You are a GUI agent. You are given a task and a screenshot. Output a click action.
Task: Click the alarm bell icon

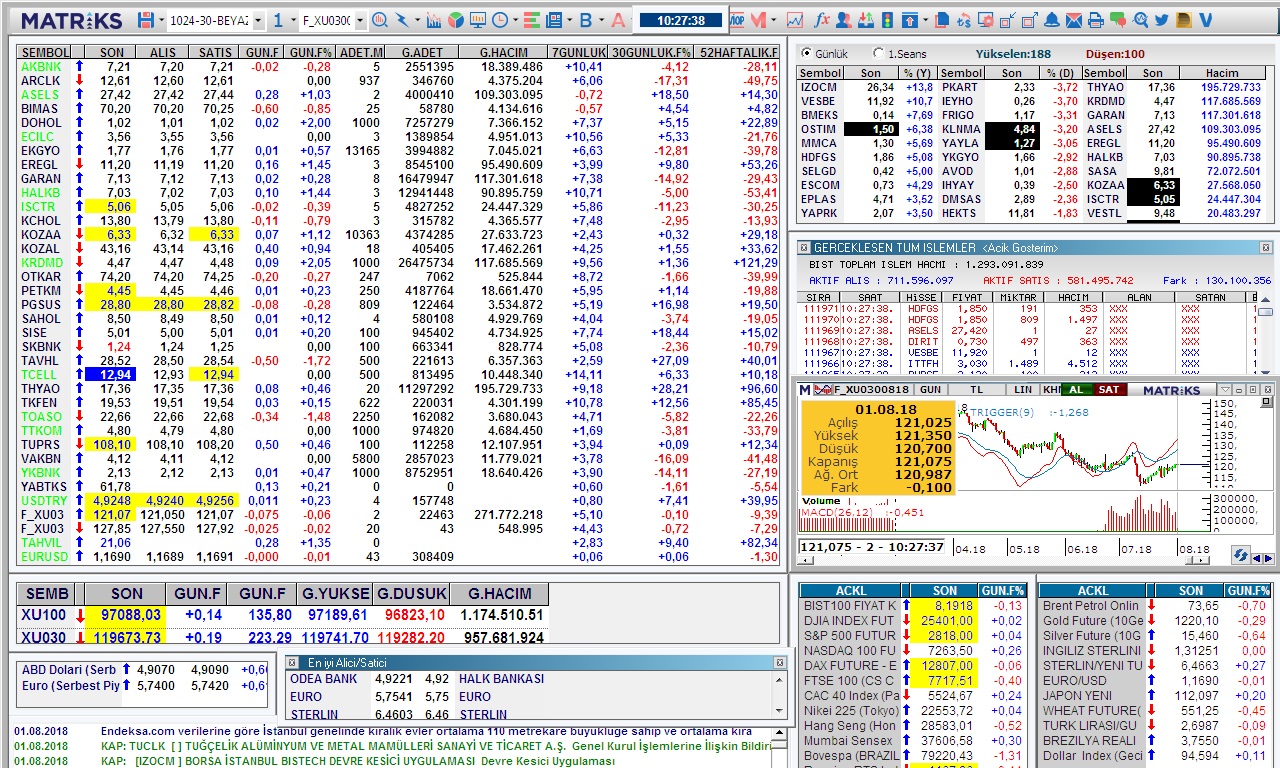1052,20
